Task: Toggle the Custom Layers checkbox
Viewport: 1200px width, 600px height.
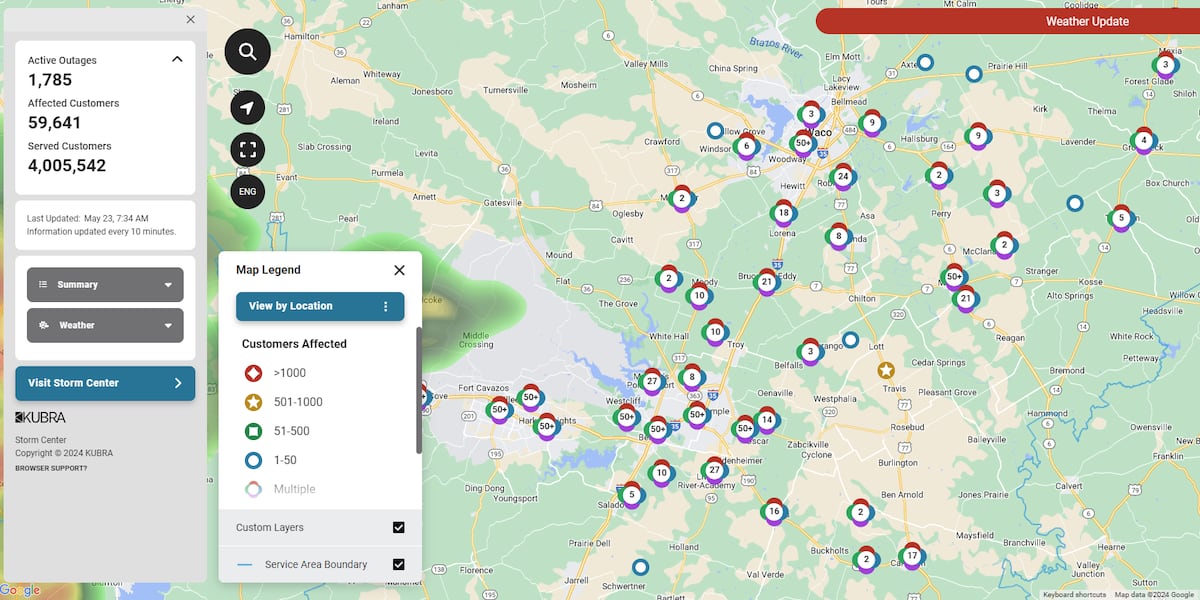Action: pos(398,527)
